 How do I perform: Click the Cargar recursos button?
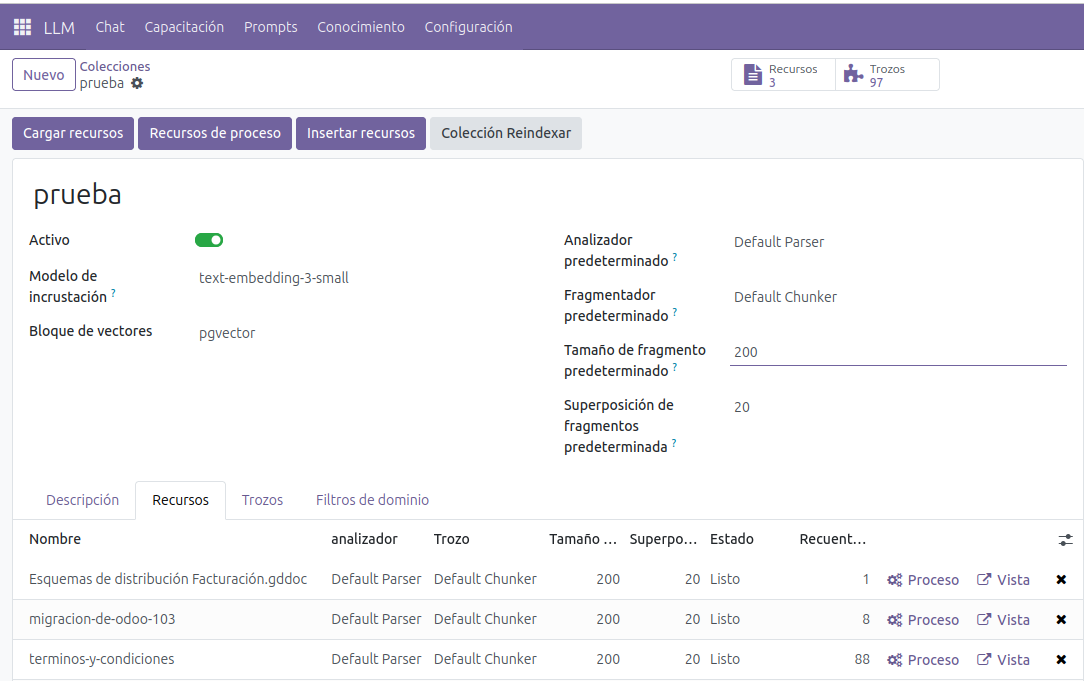coord(73,133)
